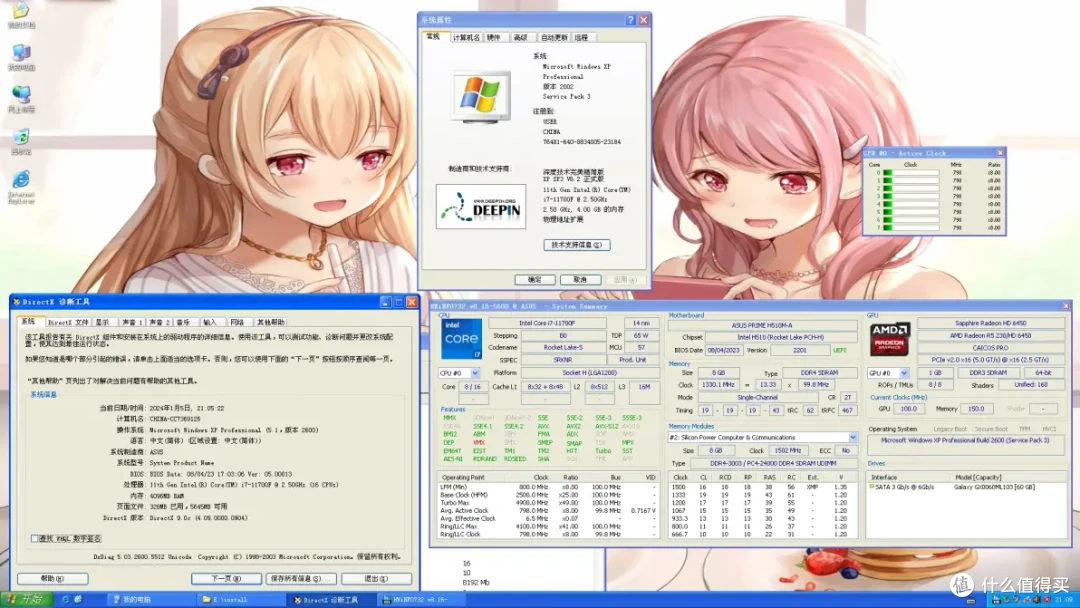Open the DirectX 文件 tab
1080x608 pixels.
pos(68,322)
